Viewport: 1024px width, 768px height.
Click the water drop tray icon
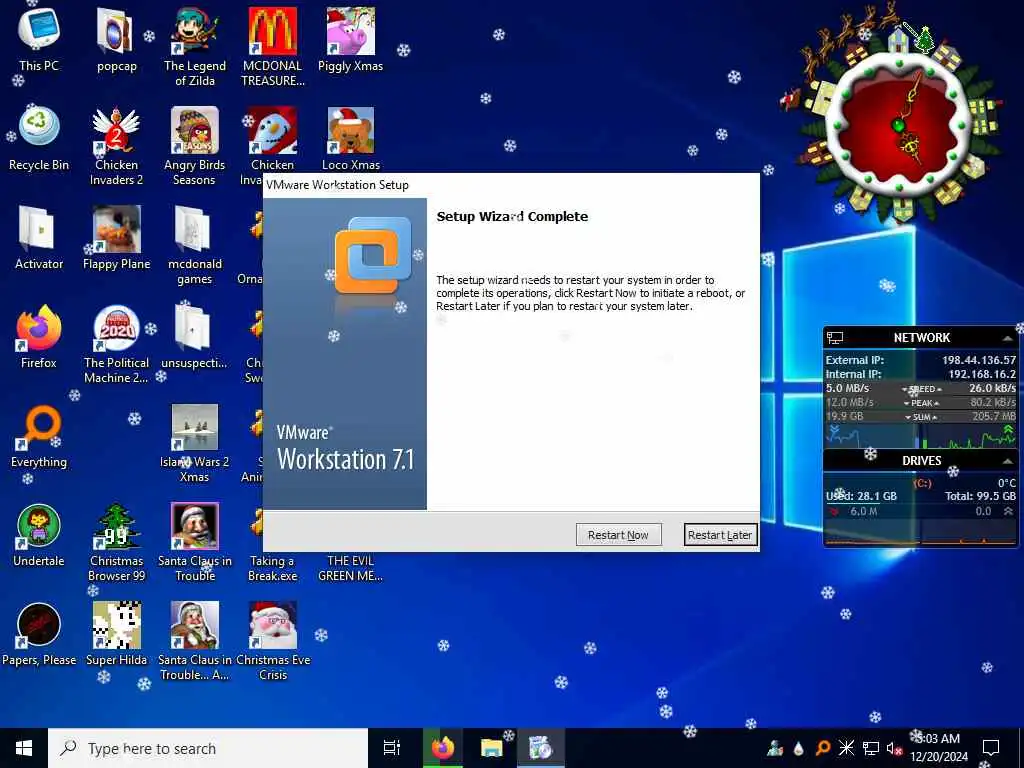pos(799,748)
